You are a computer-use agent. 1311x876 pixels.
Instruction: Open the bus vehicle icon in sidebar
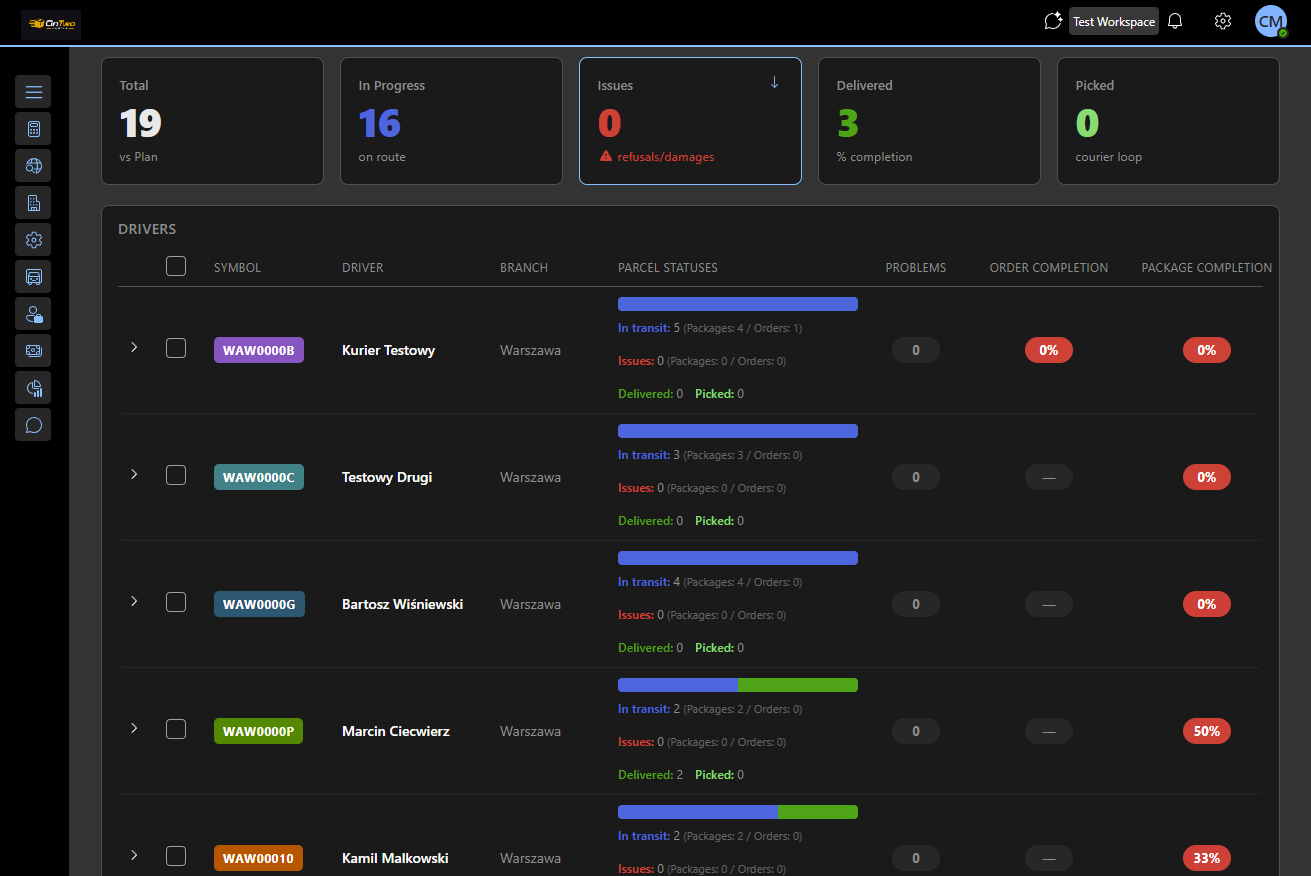coord(33,277)
